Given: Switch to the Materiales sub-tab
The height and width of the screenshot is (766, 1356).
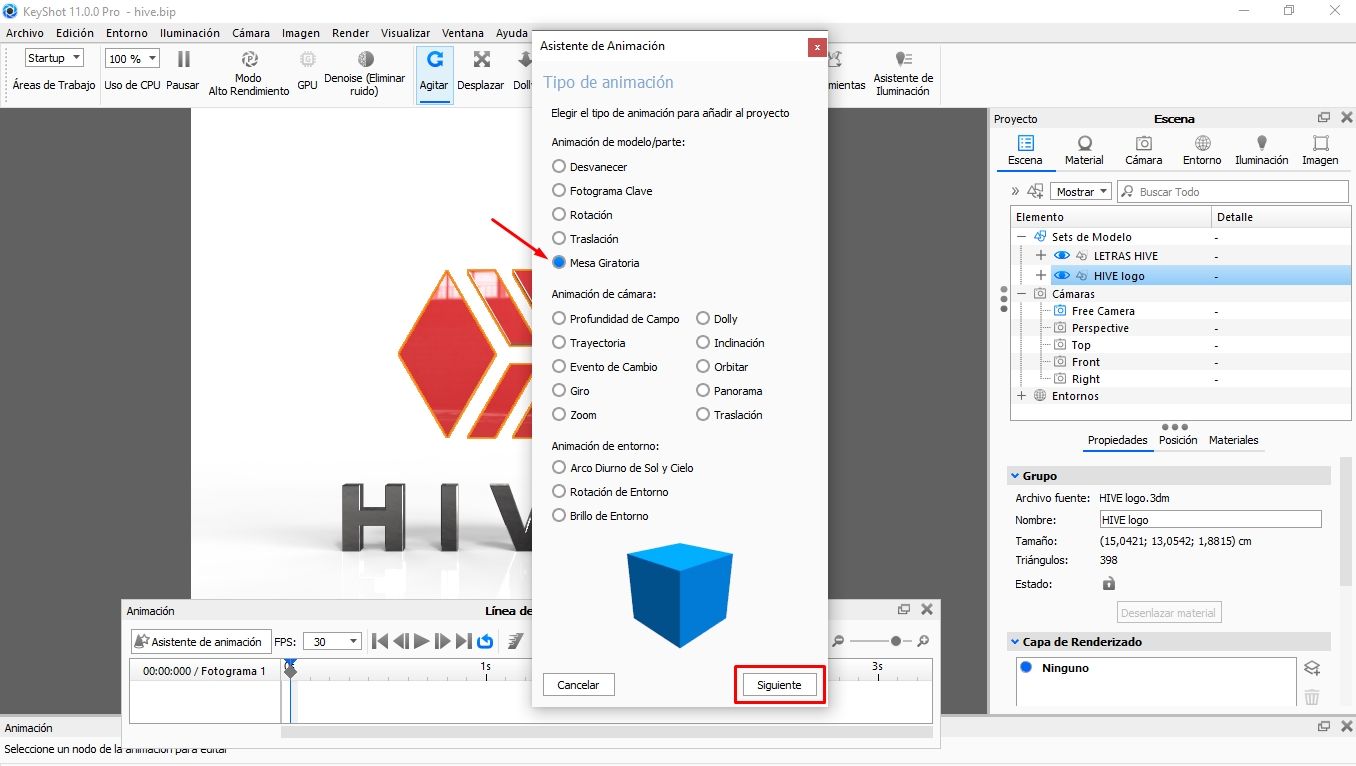Looking at the screenshot, I should pos(1233,440).
